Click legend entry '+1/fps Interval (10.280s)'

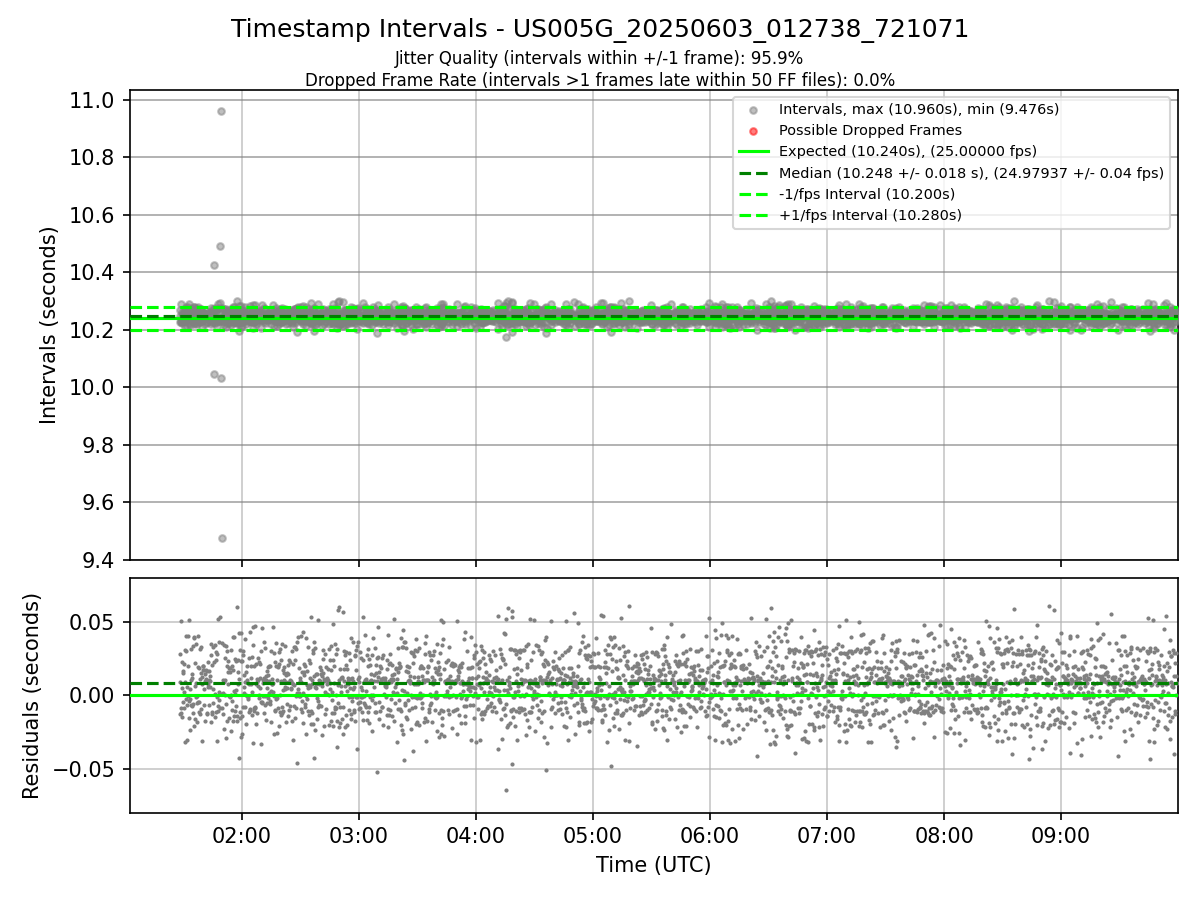(870, 214)
